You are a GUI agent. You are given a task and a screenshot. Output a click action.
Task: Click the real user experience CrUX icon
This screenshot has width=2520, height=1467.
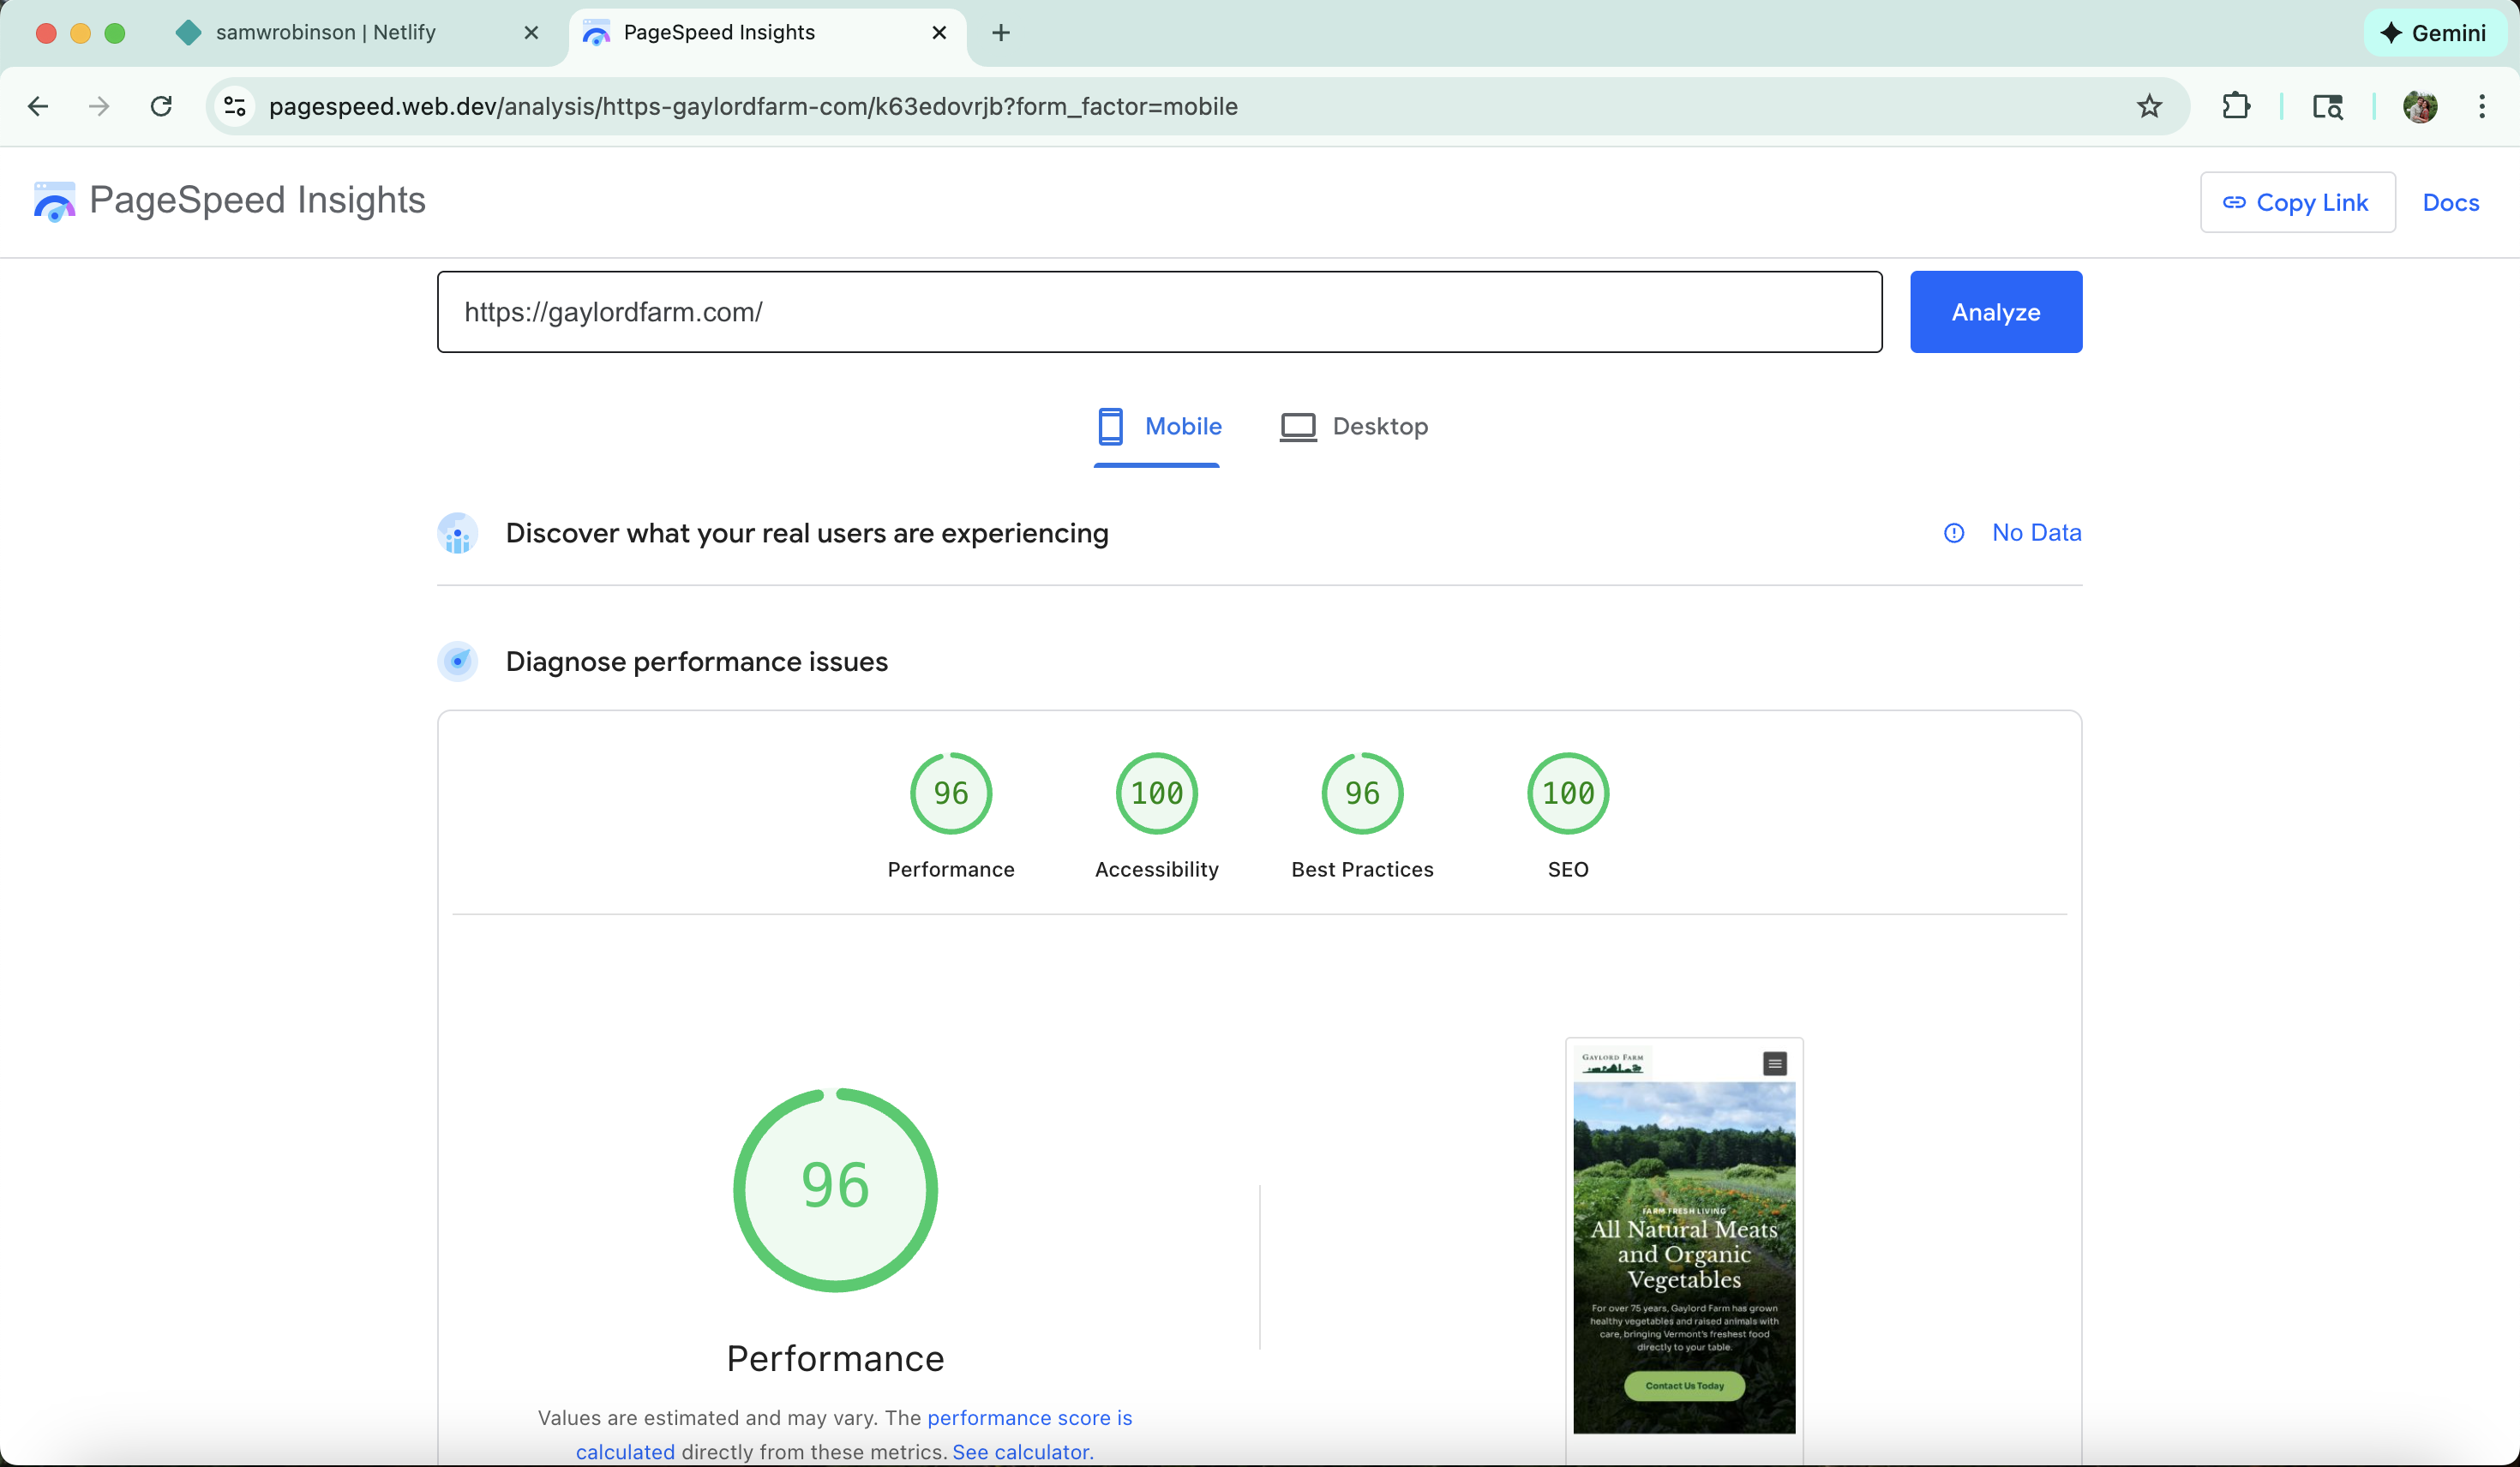pyautogui.click(x=458, y=533)
